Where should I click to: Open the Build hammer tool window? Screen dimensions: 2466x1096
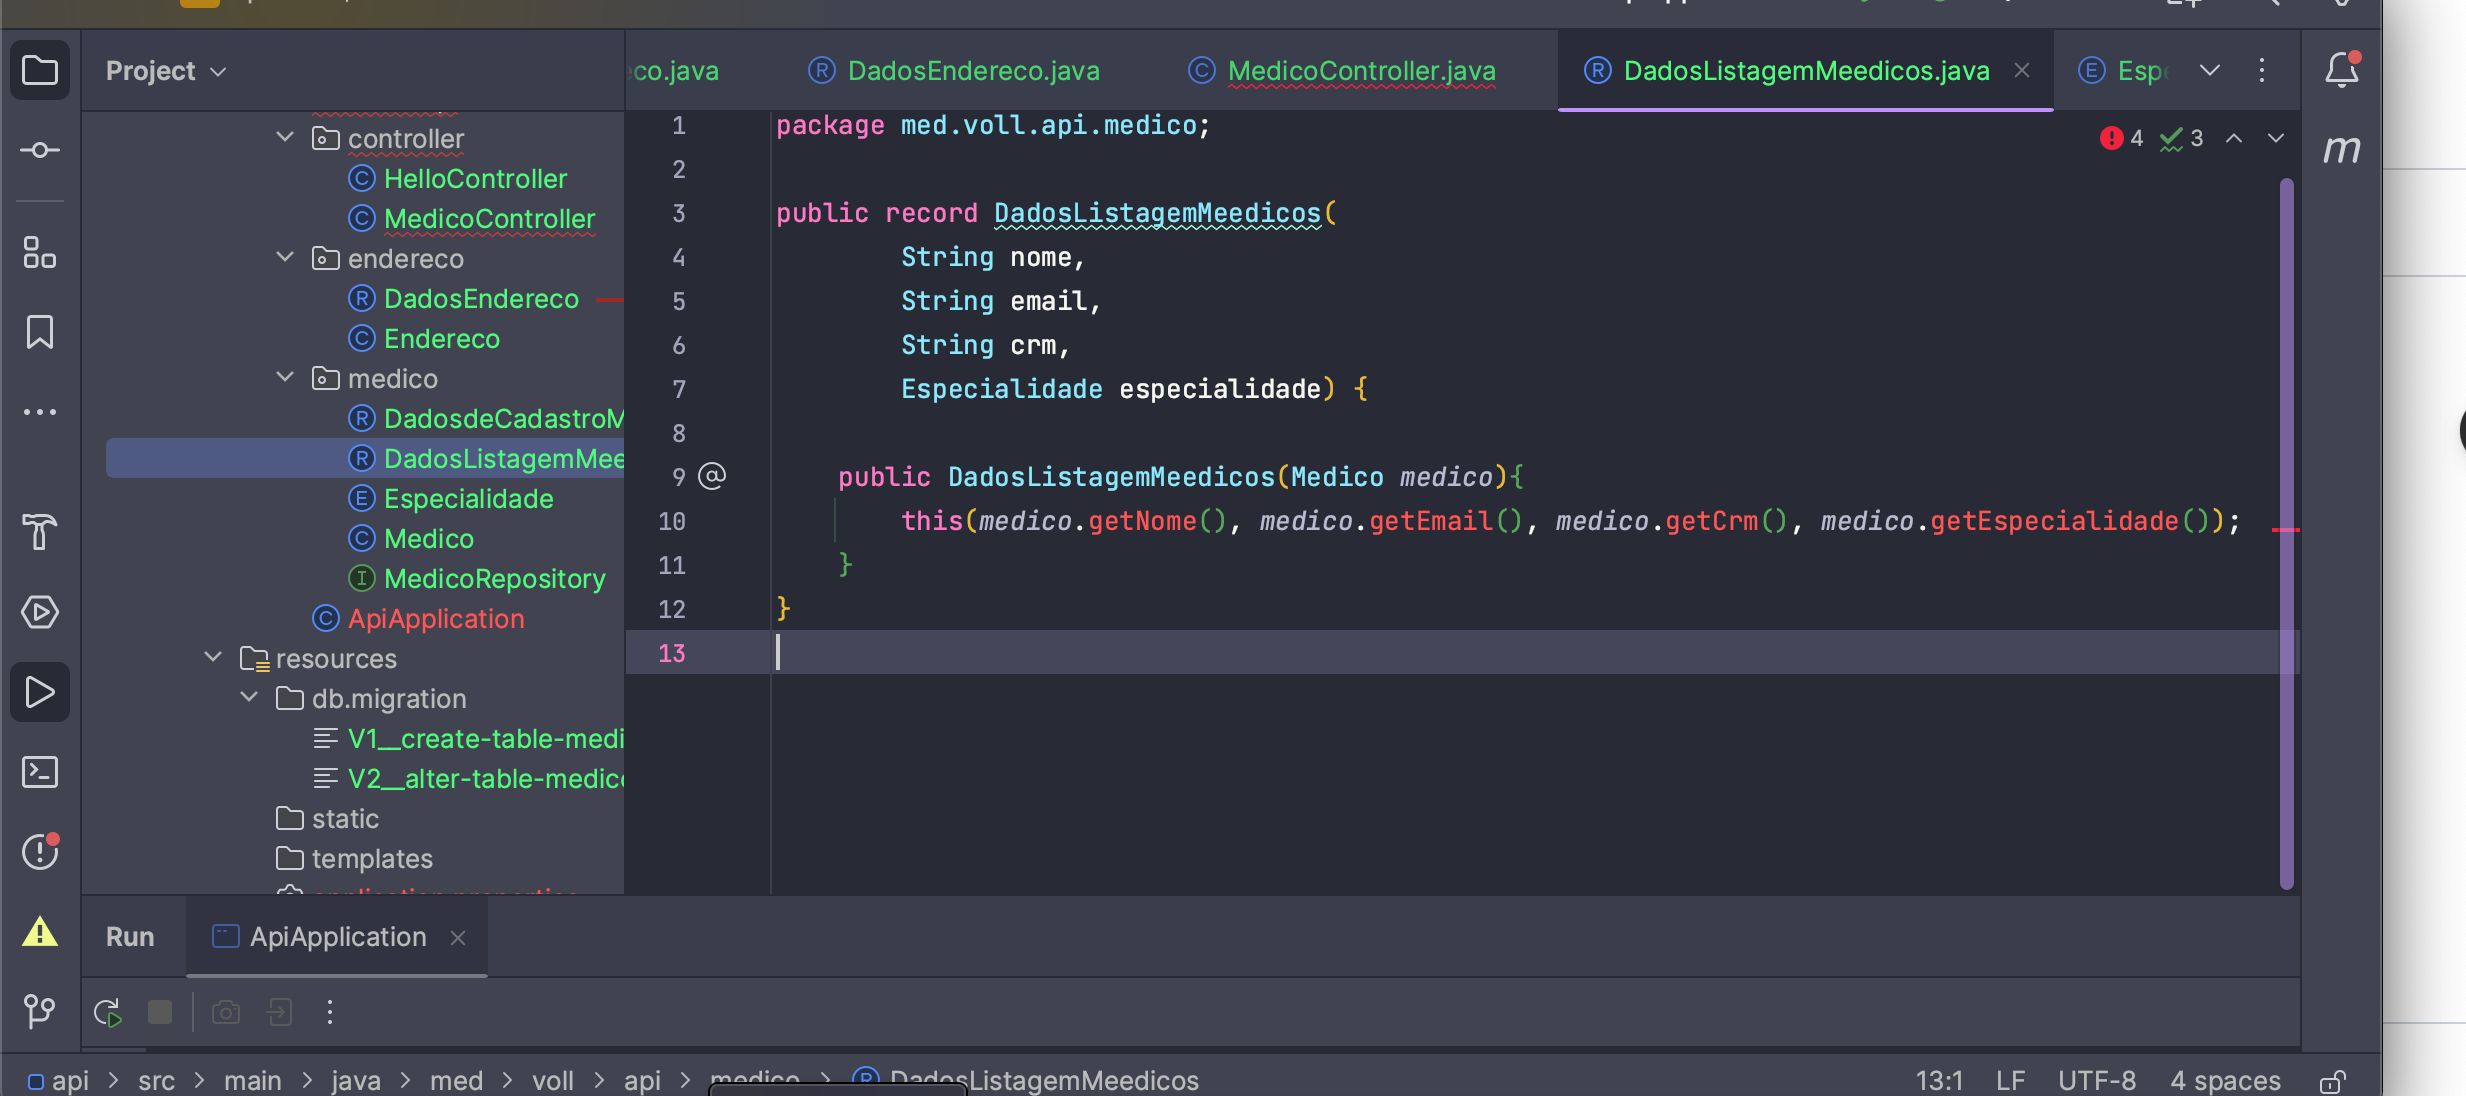tap(40, 531)
